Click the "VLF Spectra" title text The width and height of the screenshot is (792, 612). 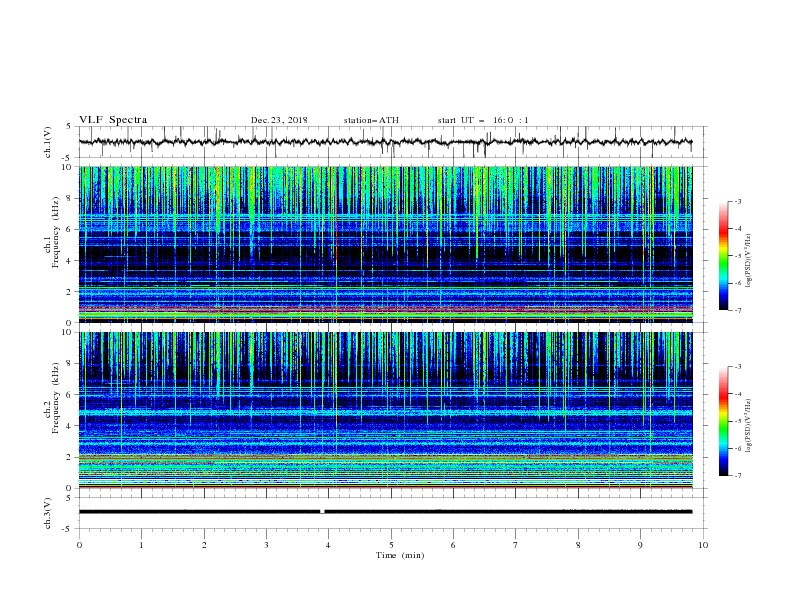(x=113, y=120)
